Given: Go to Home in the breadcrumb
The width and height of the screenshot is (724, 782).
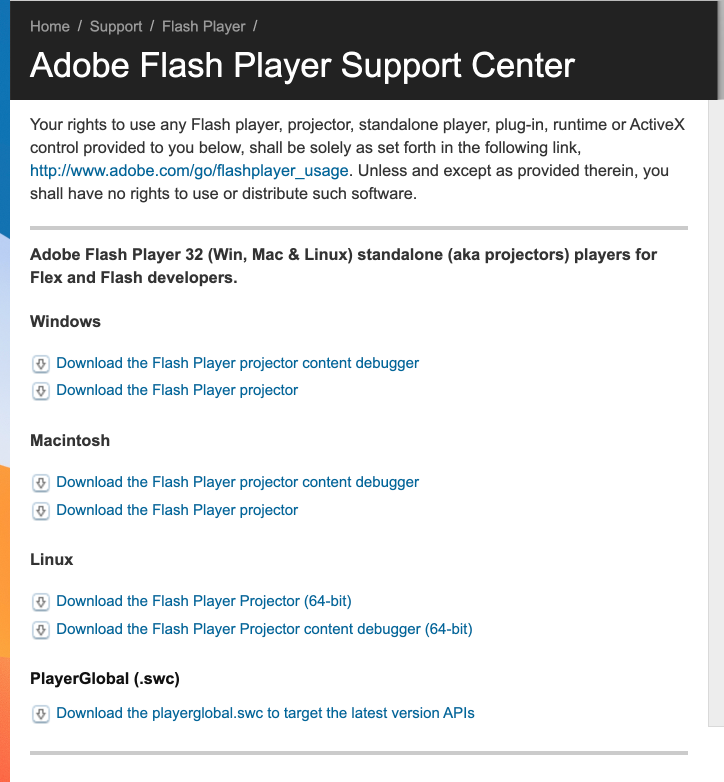Looking at the screenshot, I should (x=50, y=26).
